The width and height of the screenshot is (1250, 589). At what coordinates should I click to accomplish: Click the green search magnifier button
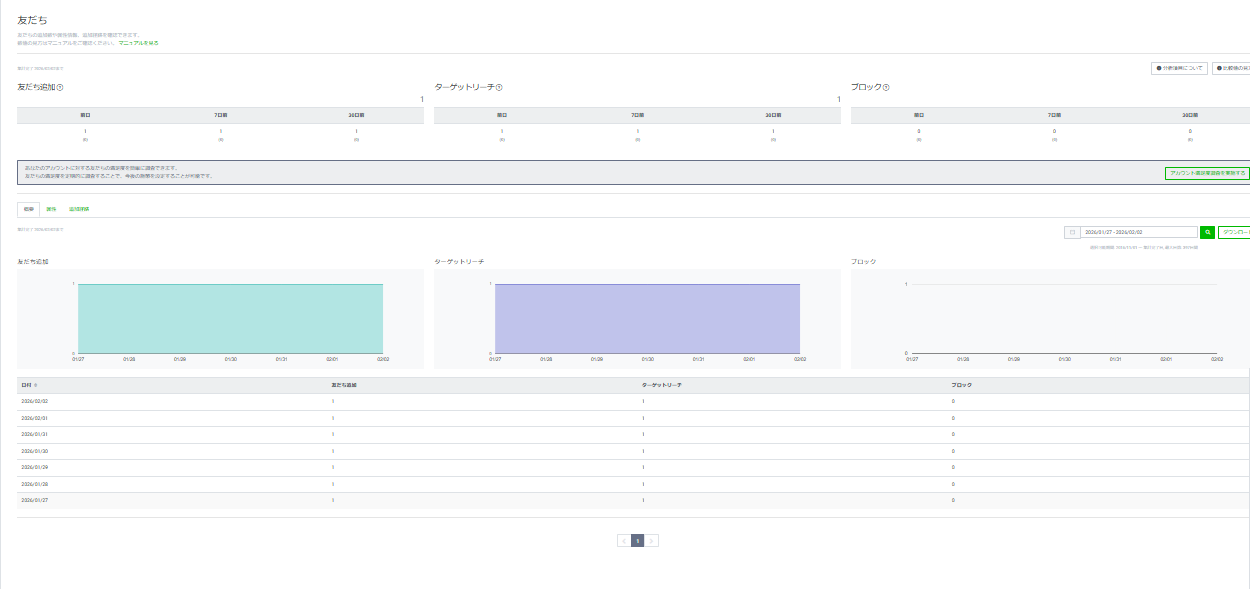tap(1207, 232)
